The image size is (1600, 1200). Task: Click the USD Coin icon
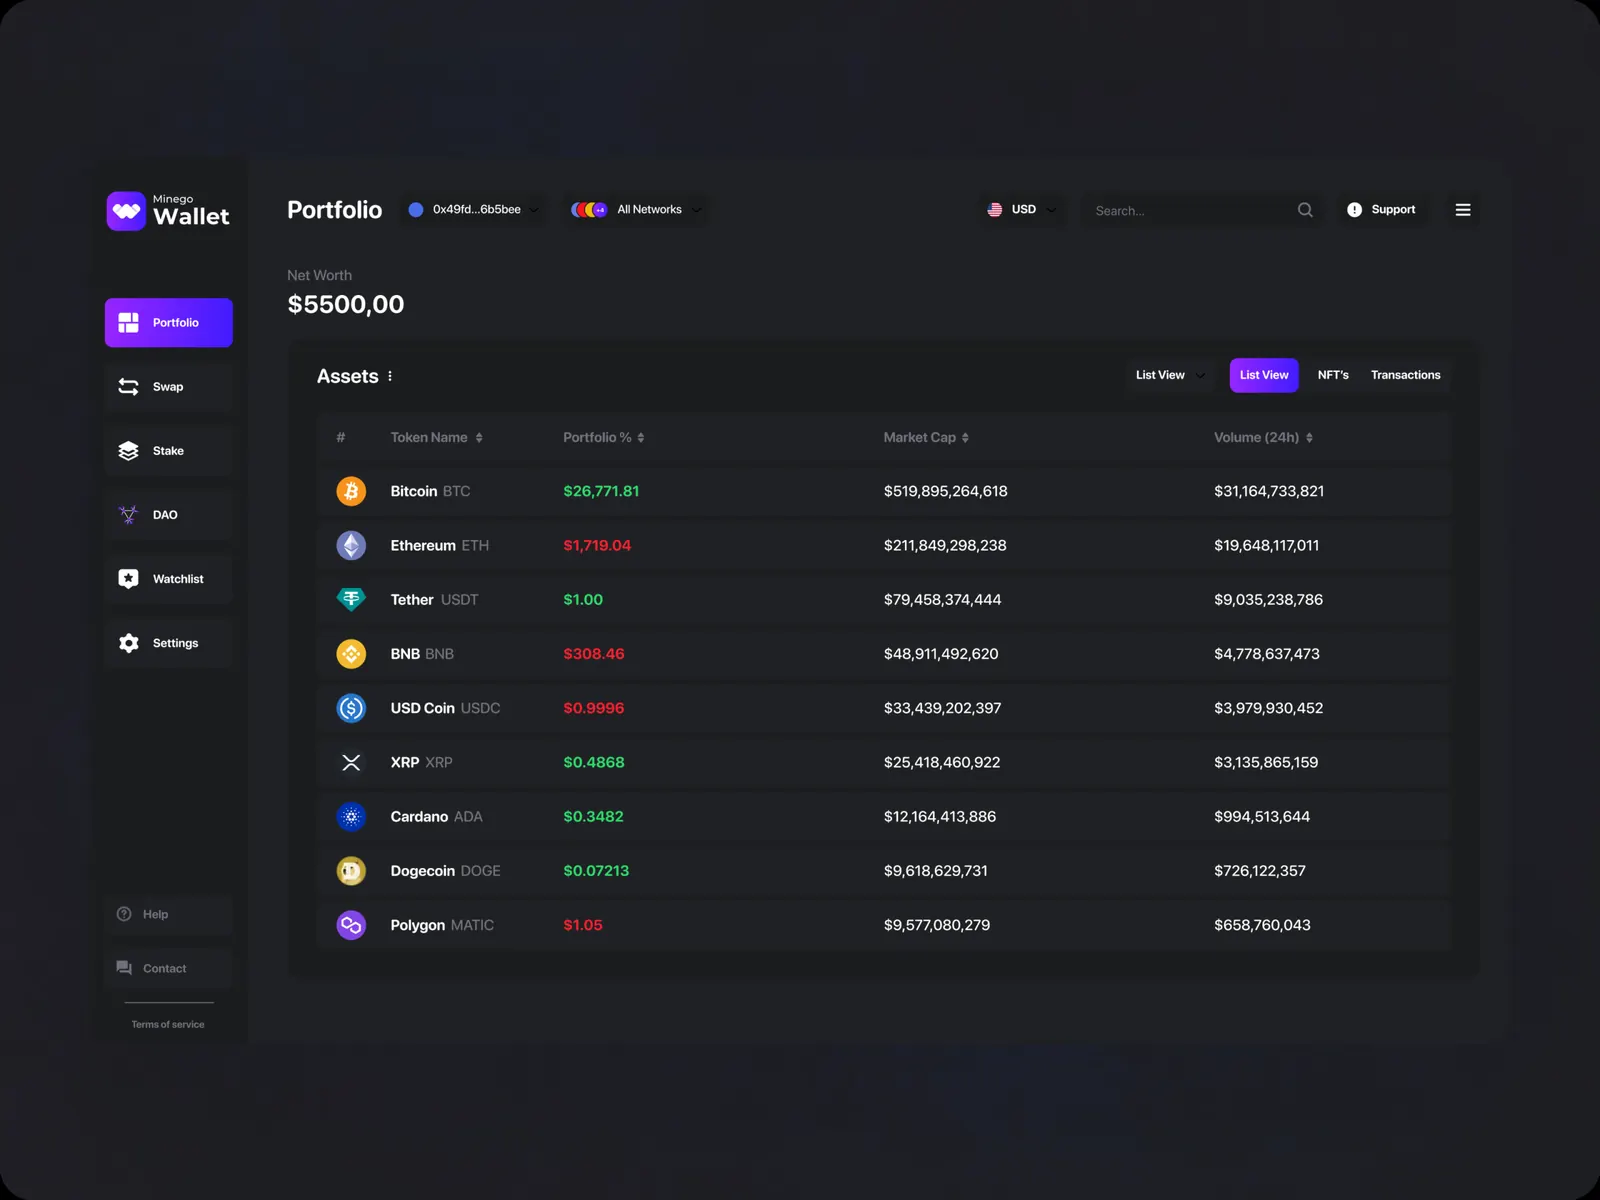click(x=351, y=708)
